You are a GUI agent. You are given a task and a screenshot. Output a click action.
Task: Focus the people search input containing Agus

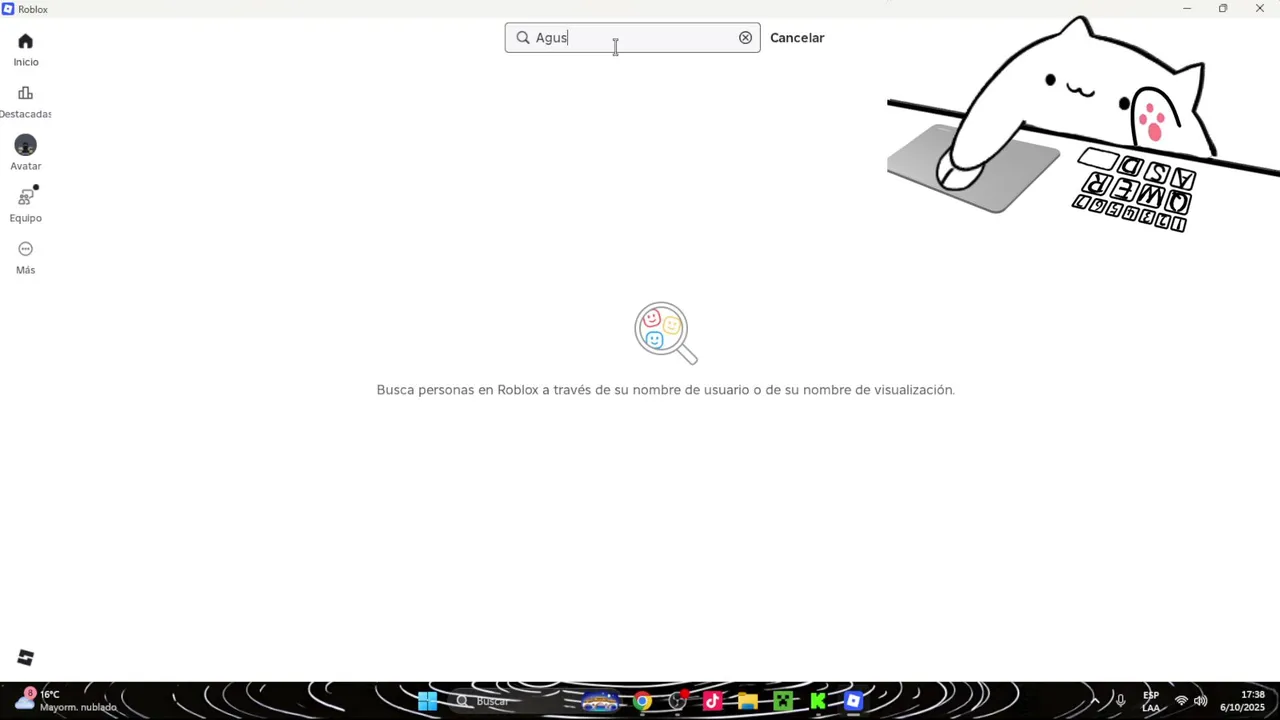pyautogui.click(x=632, y=38)
